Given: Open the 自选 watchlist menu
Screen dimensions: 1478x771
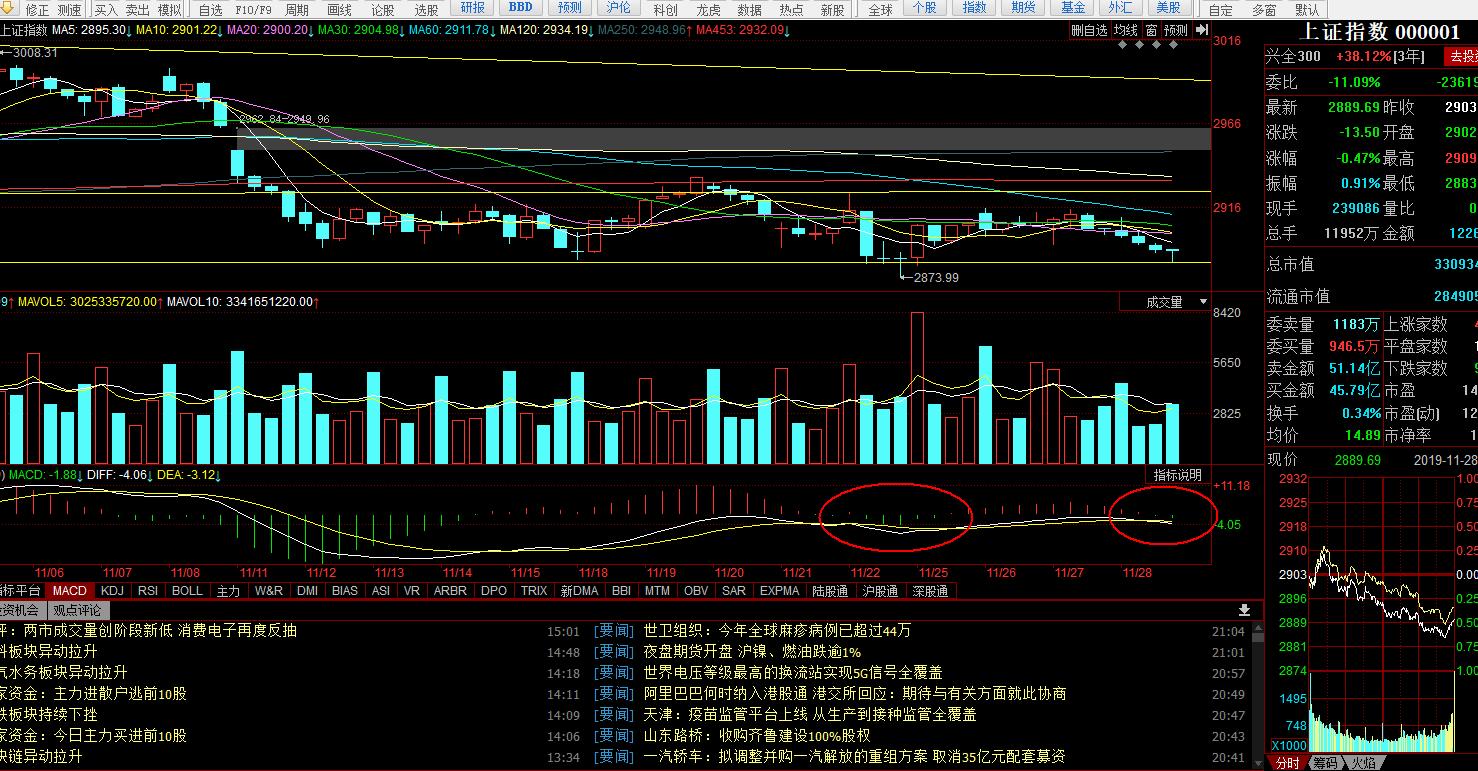Looking at the screenshot, I should tap(210, 9).
